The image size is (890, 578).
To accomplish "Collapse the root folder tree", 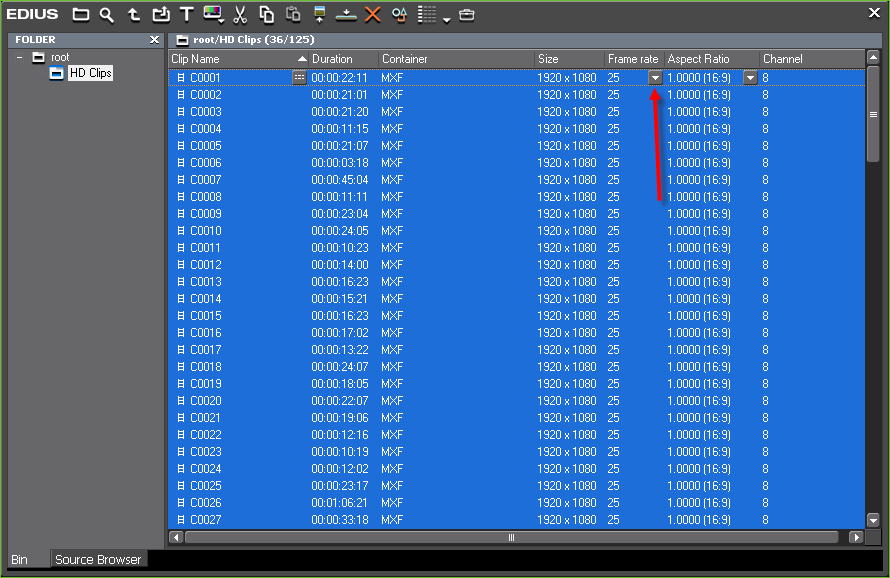I will point(20,57).
